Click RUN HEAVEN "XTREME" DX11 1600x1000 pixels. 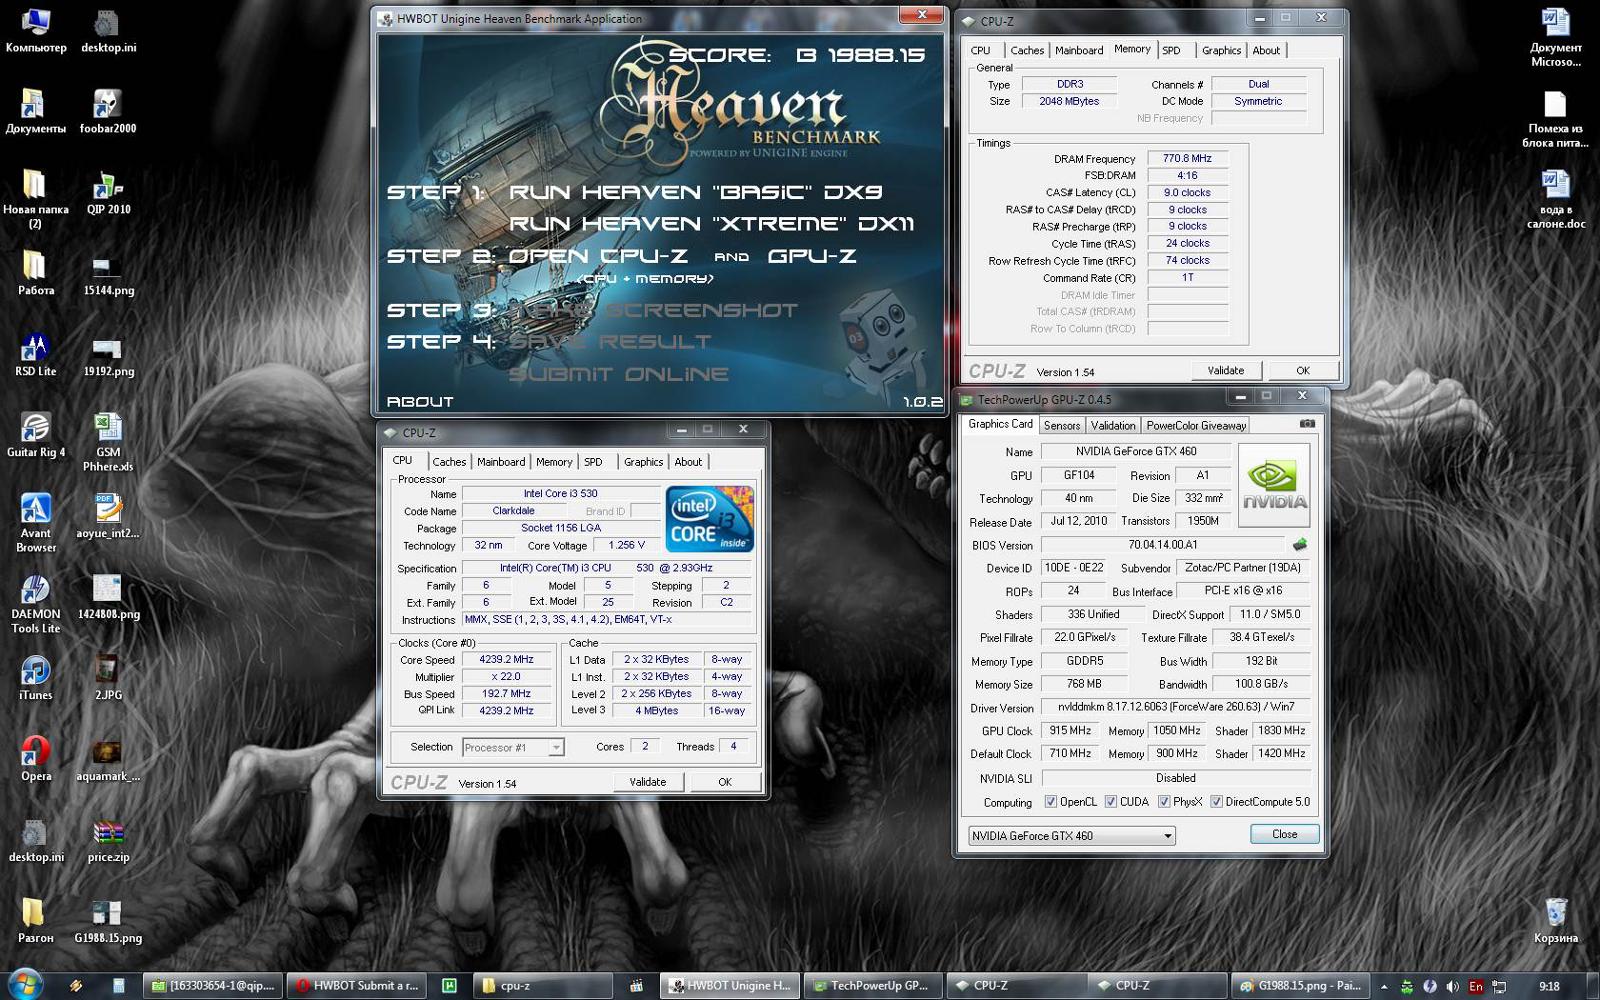[x=712, y=223]
